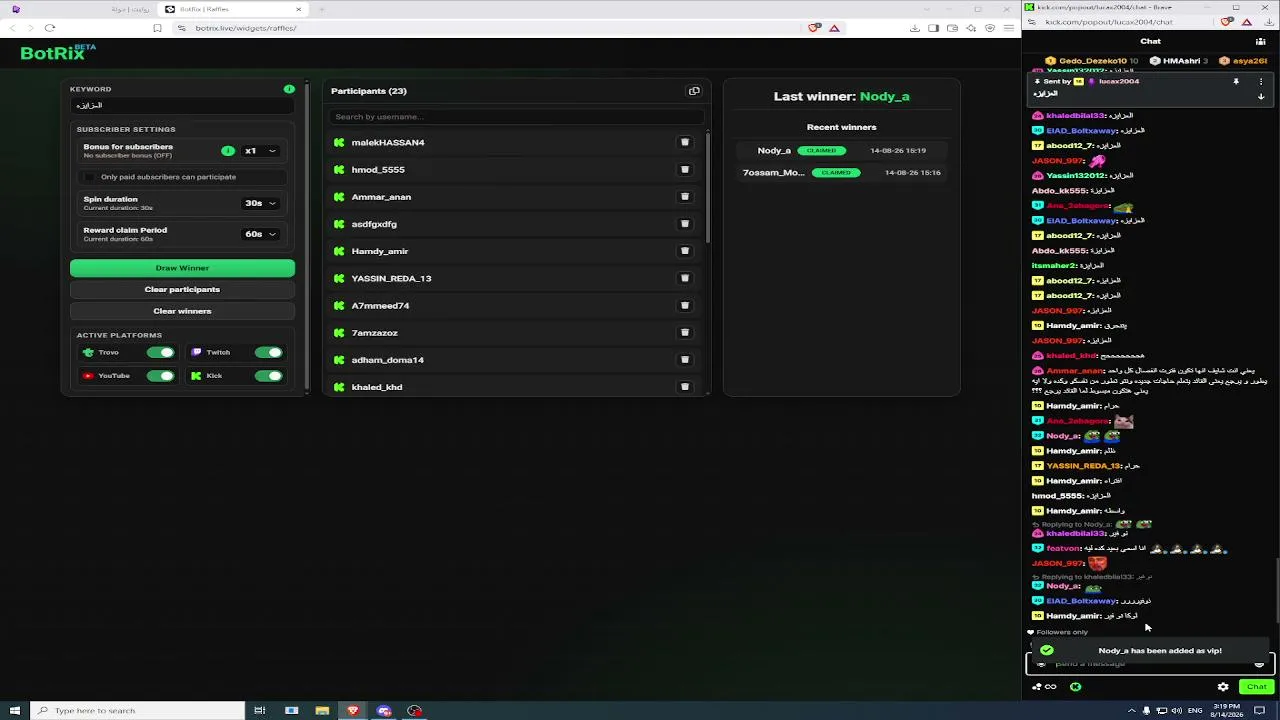
Task: Delete participant Ammar_anan via trash icon
Action: coord(685,197)
